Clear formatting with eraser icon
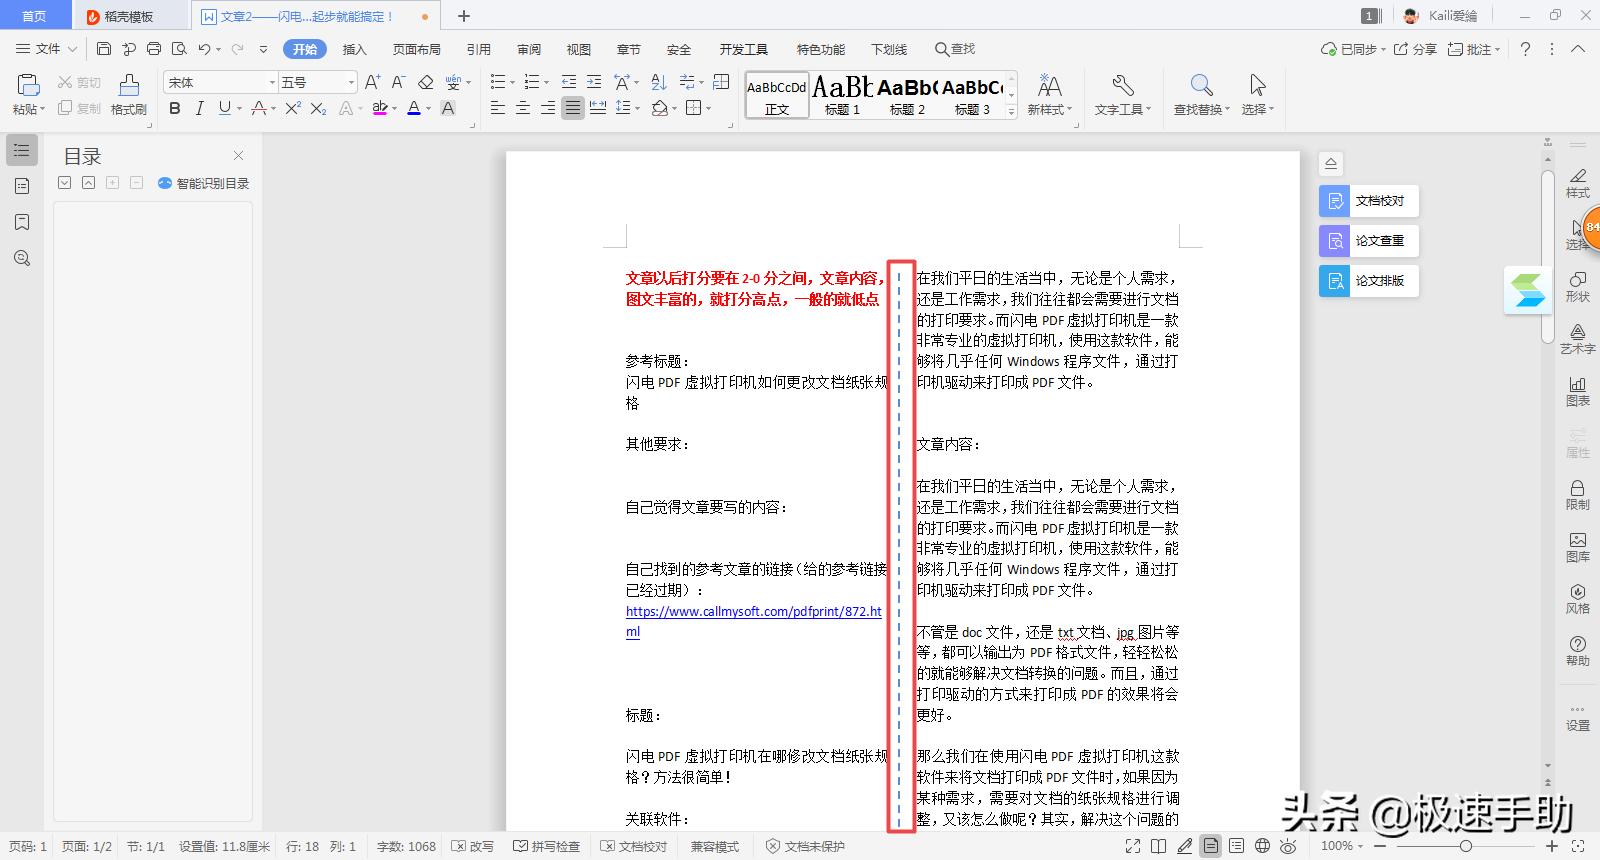Viewport: 1600px width, 860px height. [426, 82]
